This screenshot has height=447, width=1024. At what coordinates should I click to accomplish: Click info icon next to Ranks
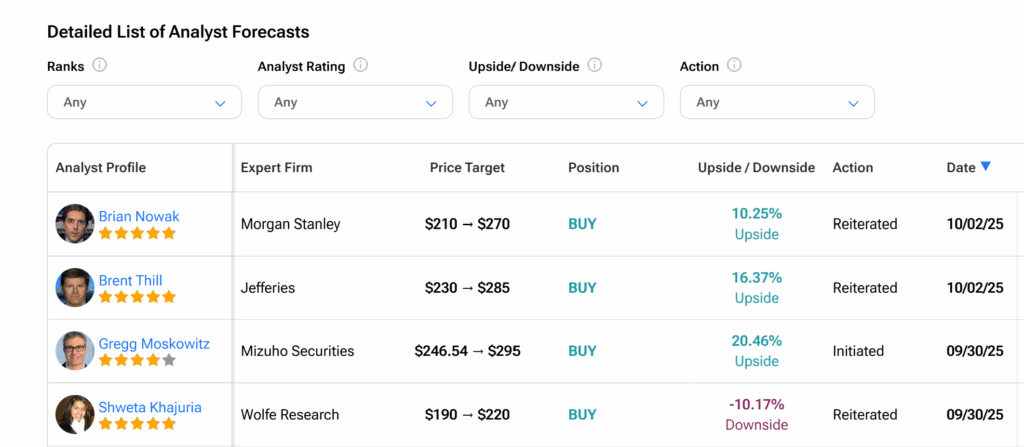tap(99, 65)
